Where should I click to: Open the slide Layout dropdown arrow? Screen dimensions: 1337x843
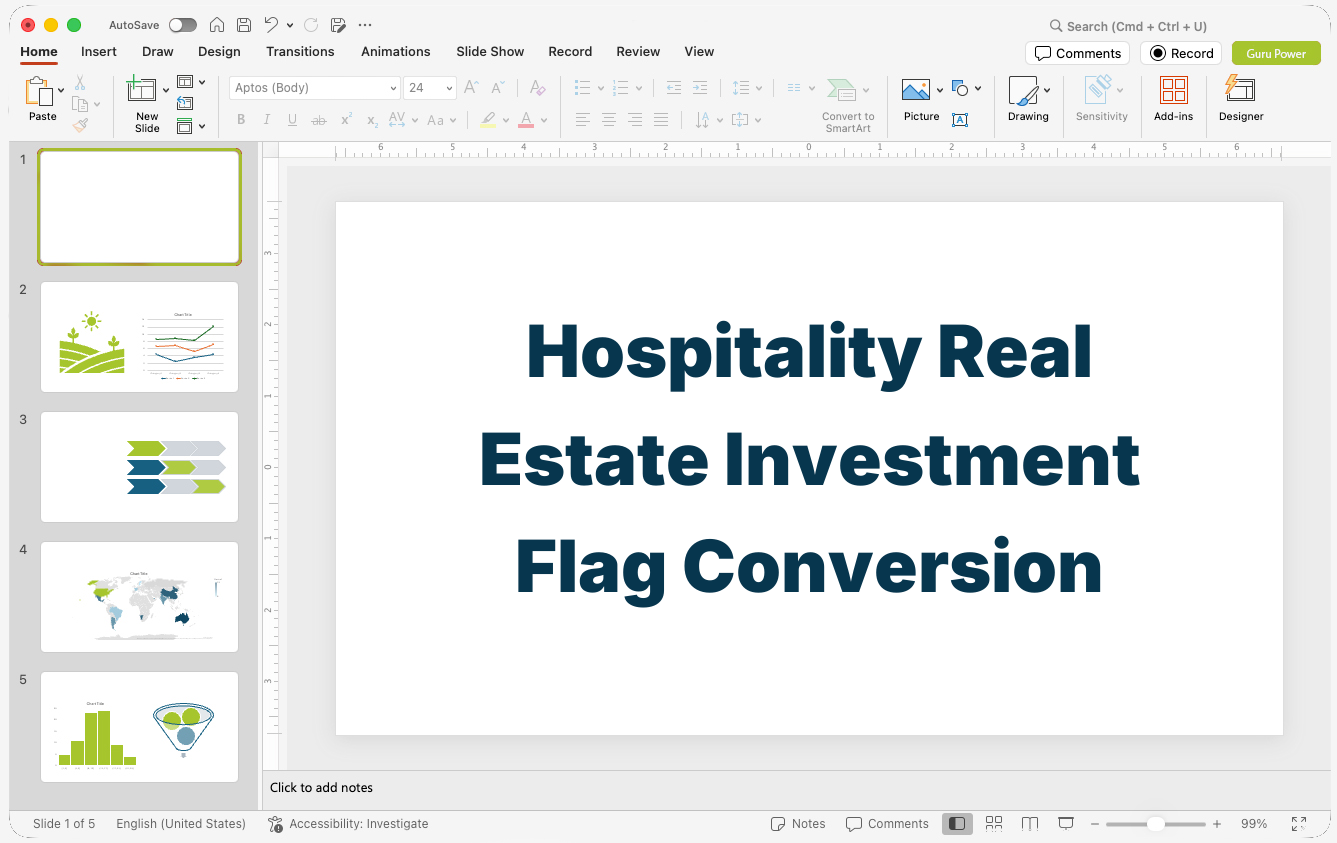click(202, 83)
